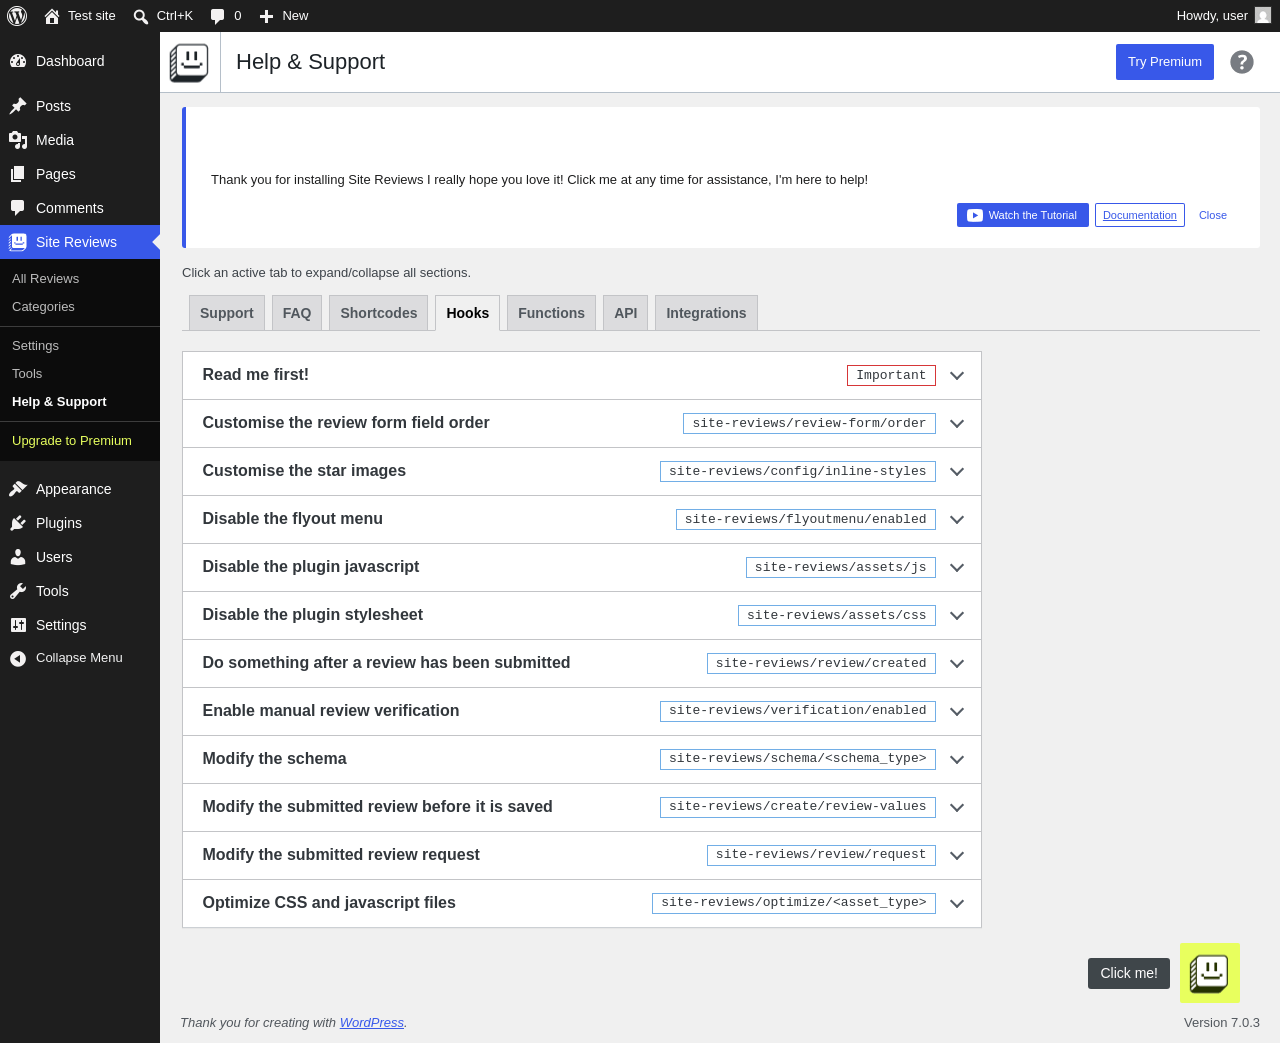Open the Functions tab
The width and height of the screenshot is (1280, 1043).
[x=551, y=313]
